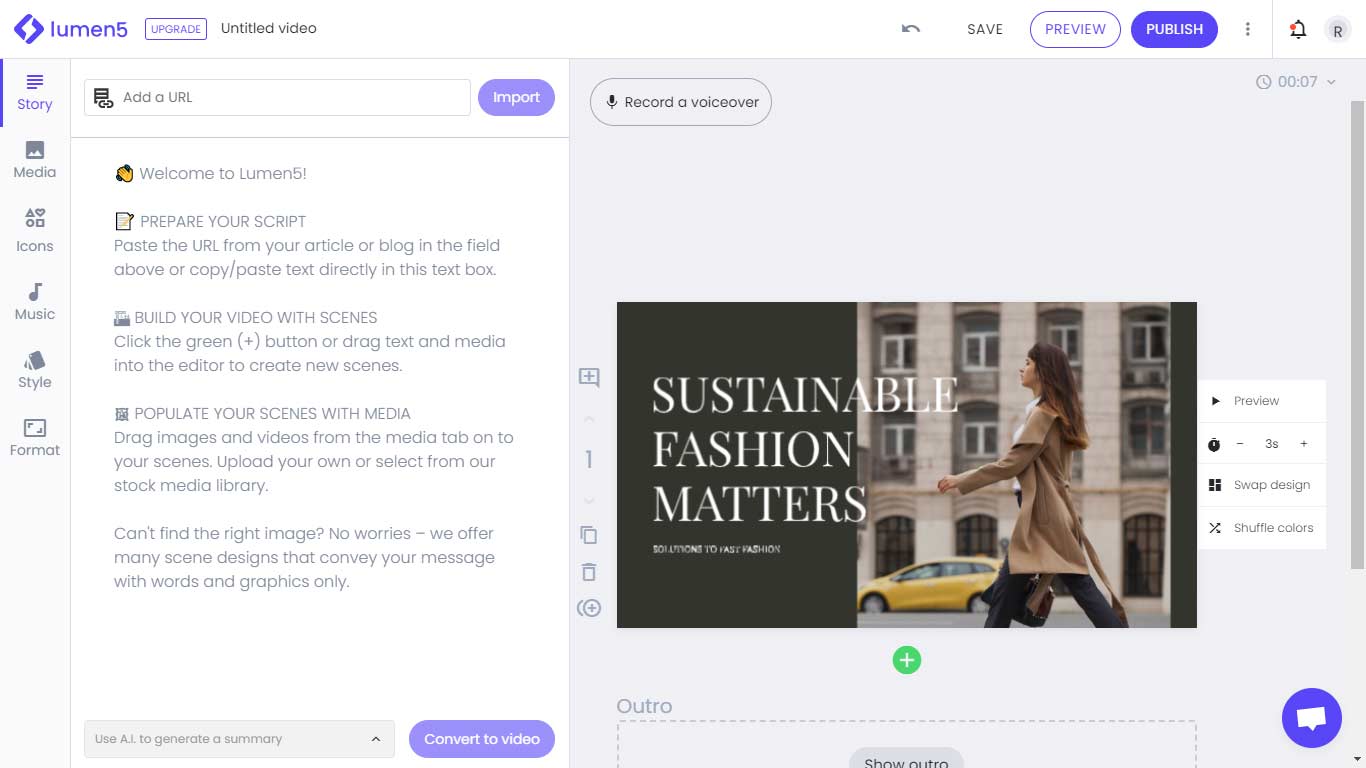
Task: Decrease scene duration with minus button
Action: tap(1240, 444)
